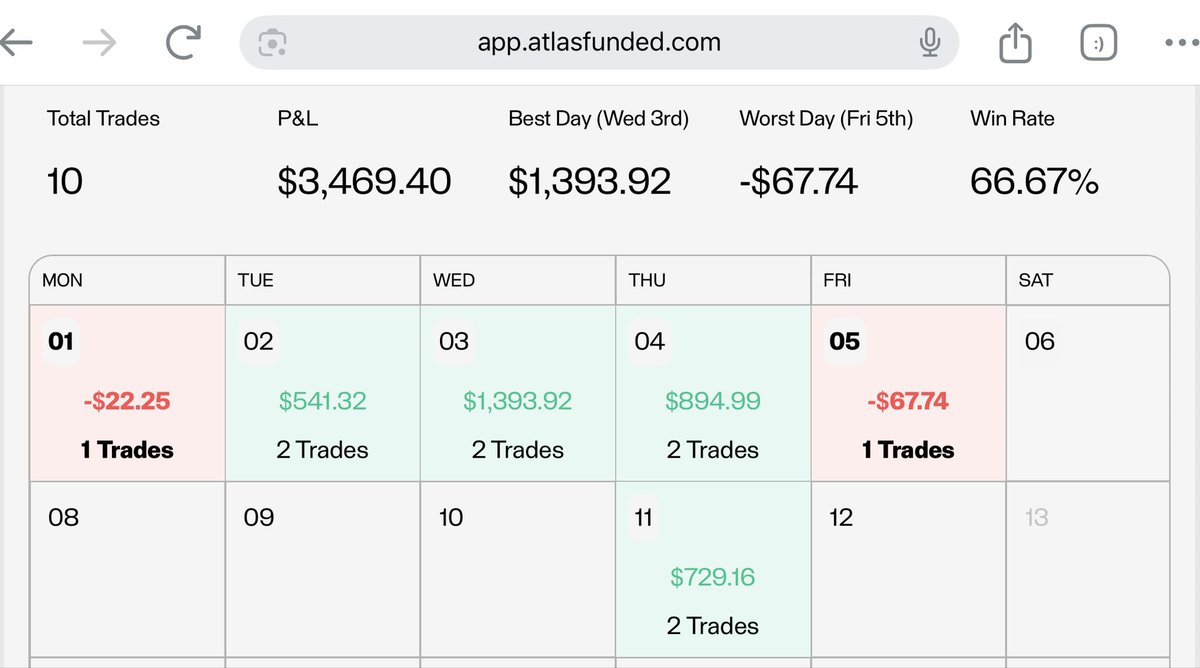Open Friday 05 losing day cell
The height and width of the screenshot is (668, 1200).
click(x=907, y=393)
